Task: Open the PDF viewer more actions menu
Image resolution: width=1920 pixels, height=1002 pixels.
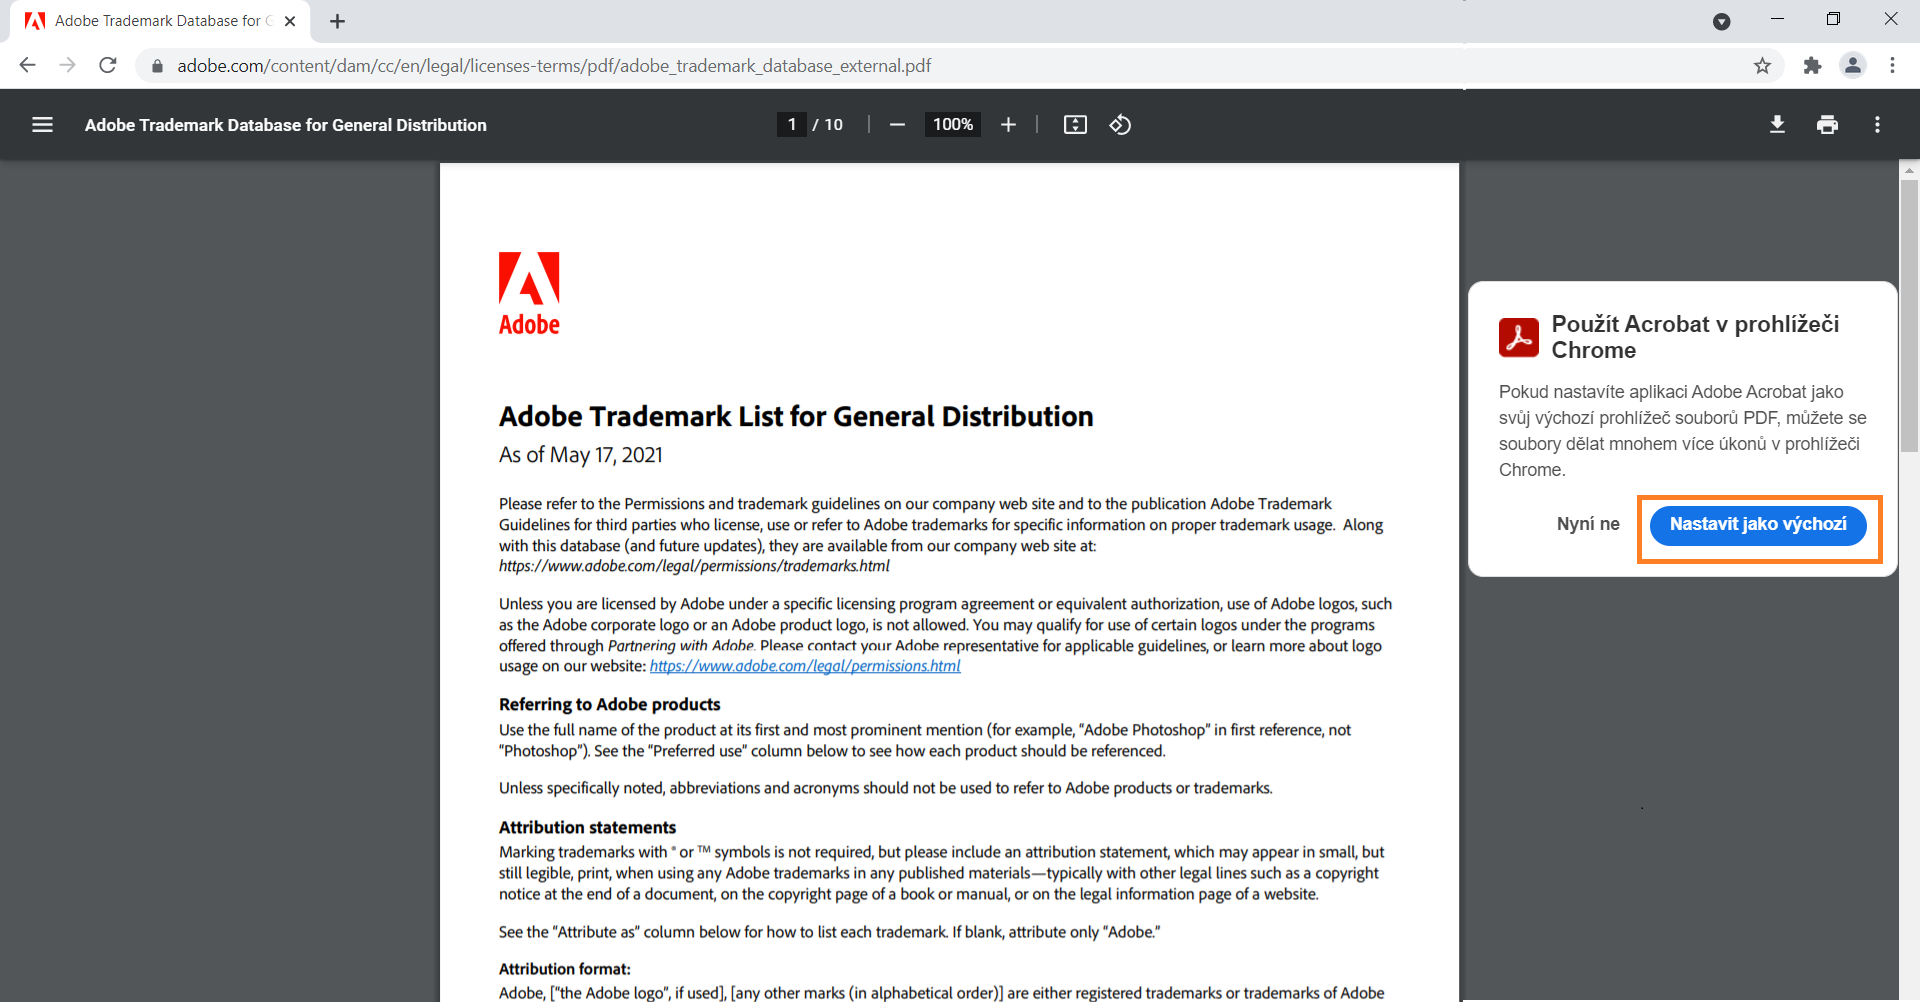Action: click(x=1877, y=125)
